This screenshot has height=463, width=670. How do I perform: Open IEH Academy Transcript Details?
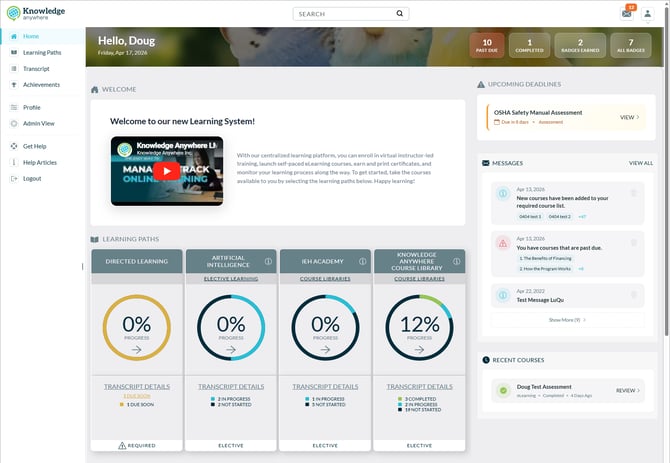325,387
